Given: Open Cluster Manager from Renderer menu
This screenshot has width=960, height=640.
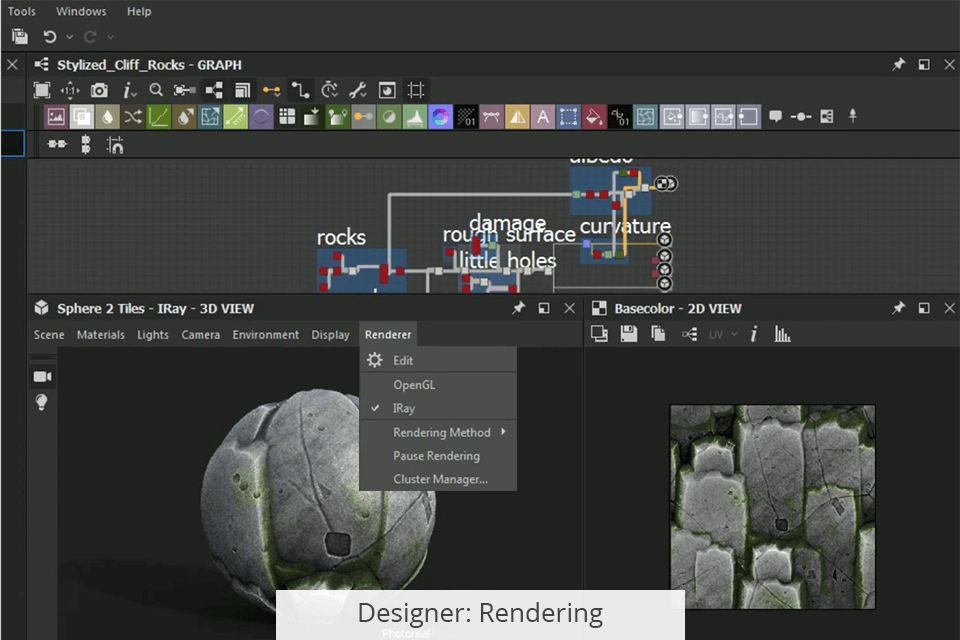Looking at the screenshot, I should tap(438, 479).
